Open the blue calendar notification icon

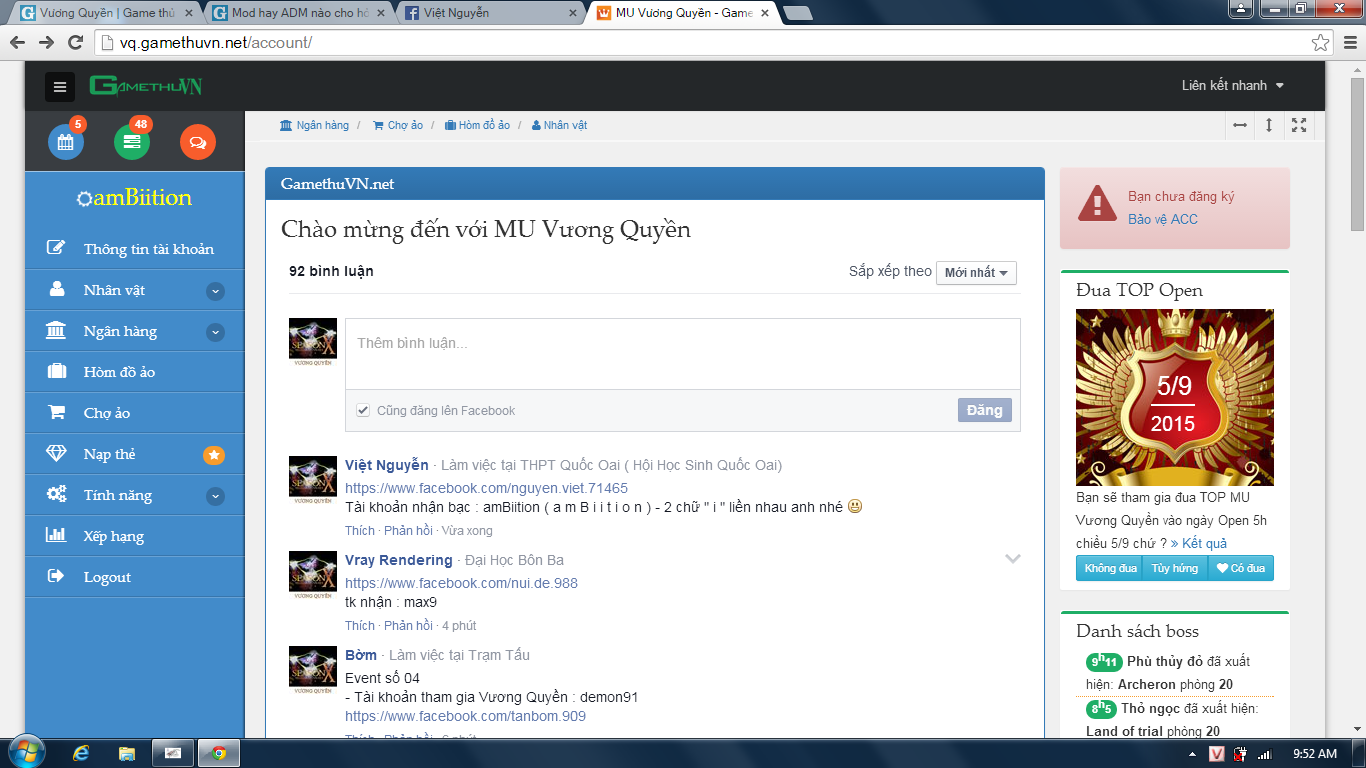pos(66,142)
